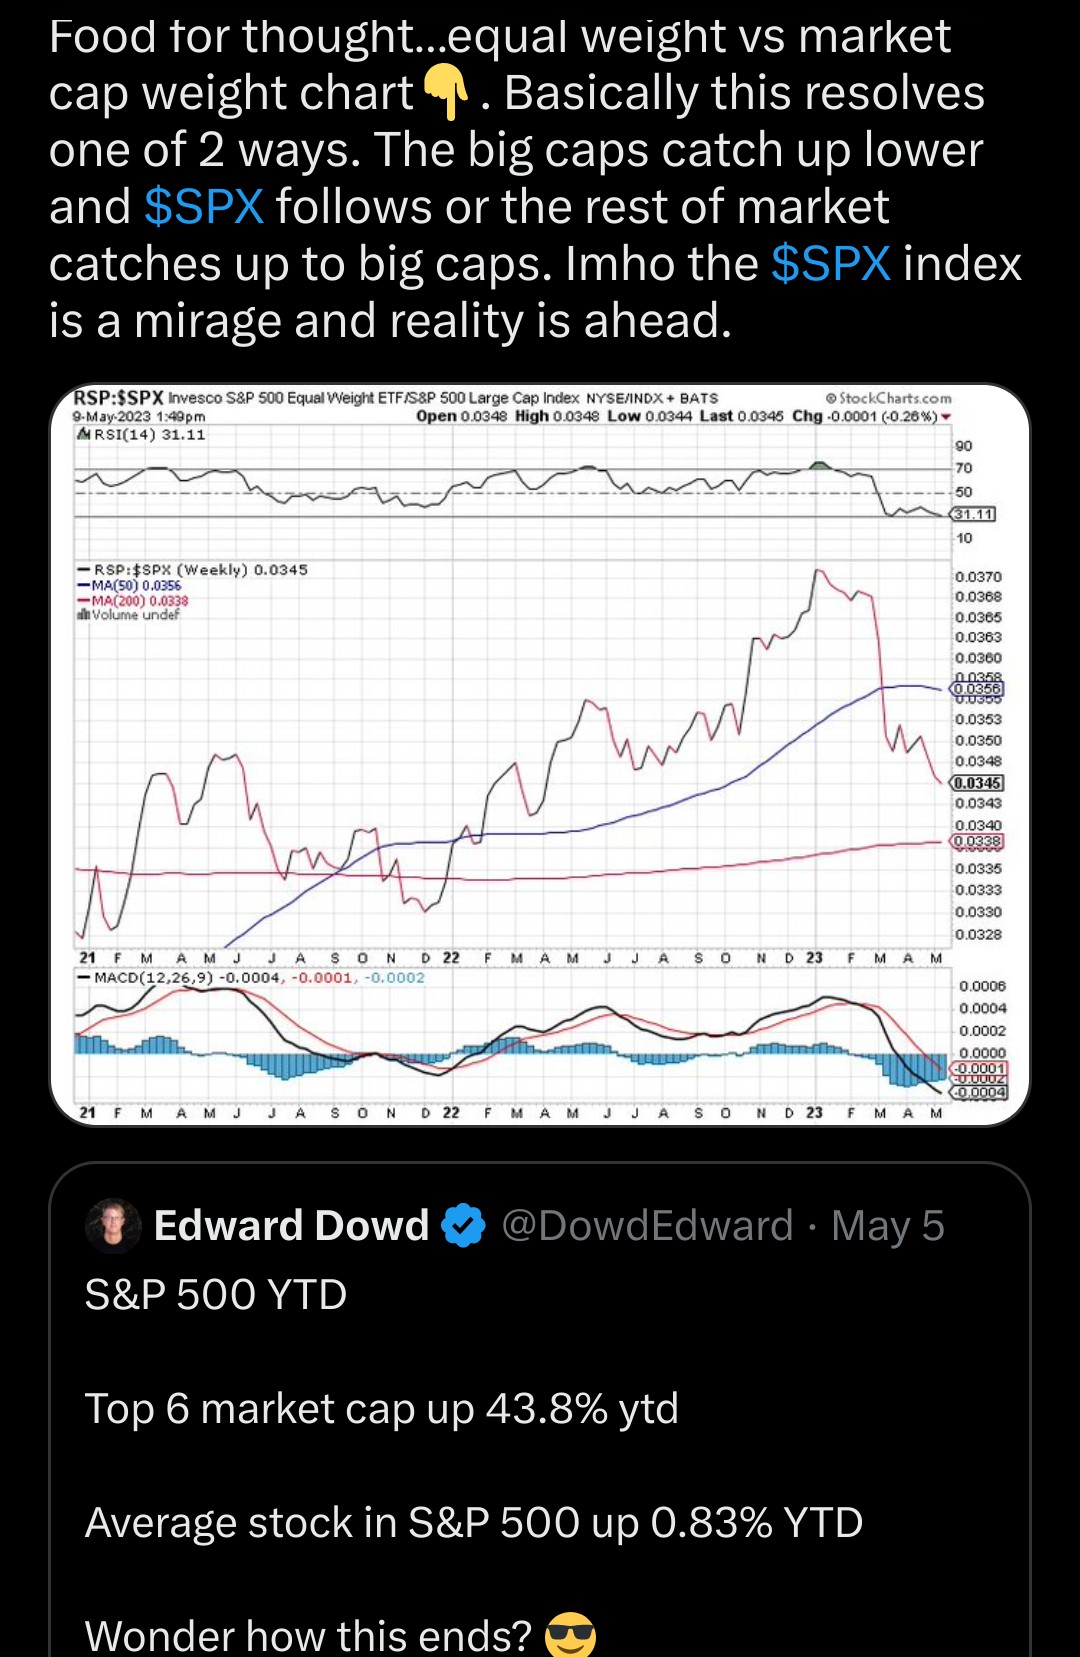Click the boxed 0.0345 last price label
The height and width of the screenshot is (1657, 1080).
(x=977, y=783)
